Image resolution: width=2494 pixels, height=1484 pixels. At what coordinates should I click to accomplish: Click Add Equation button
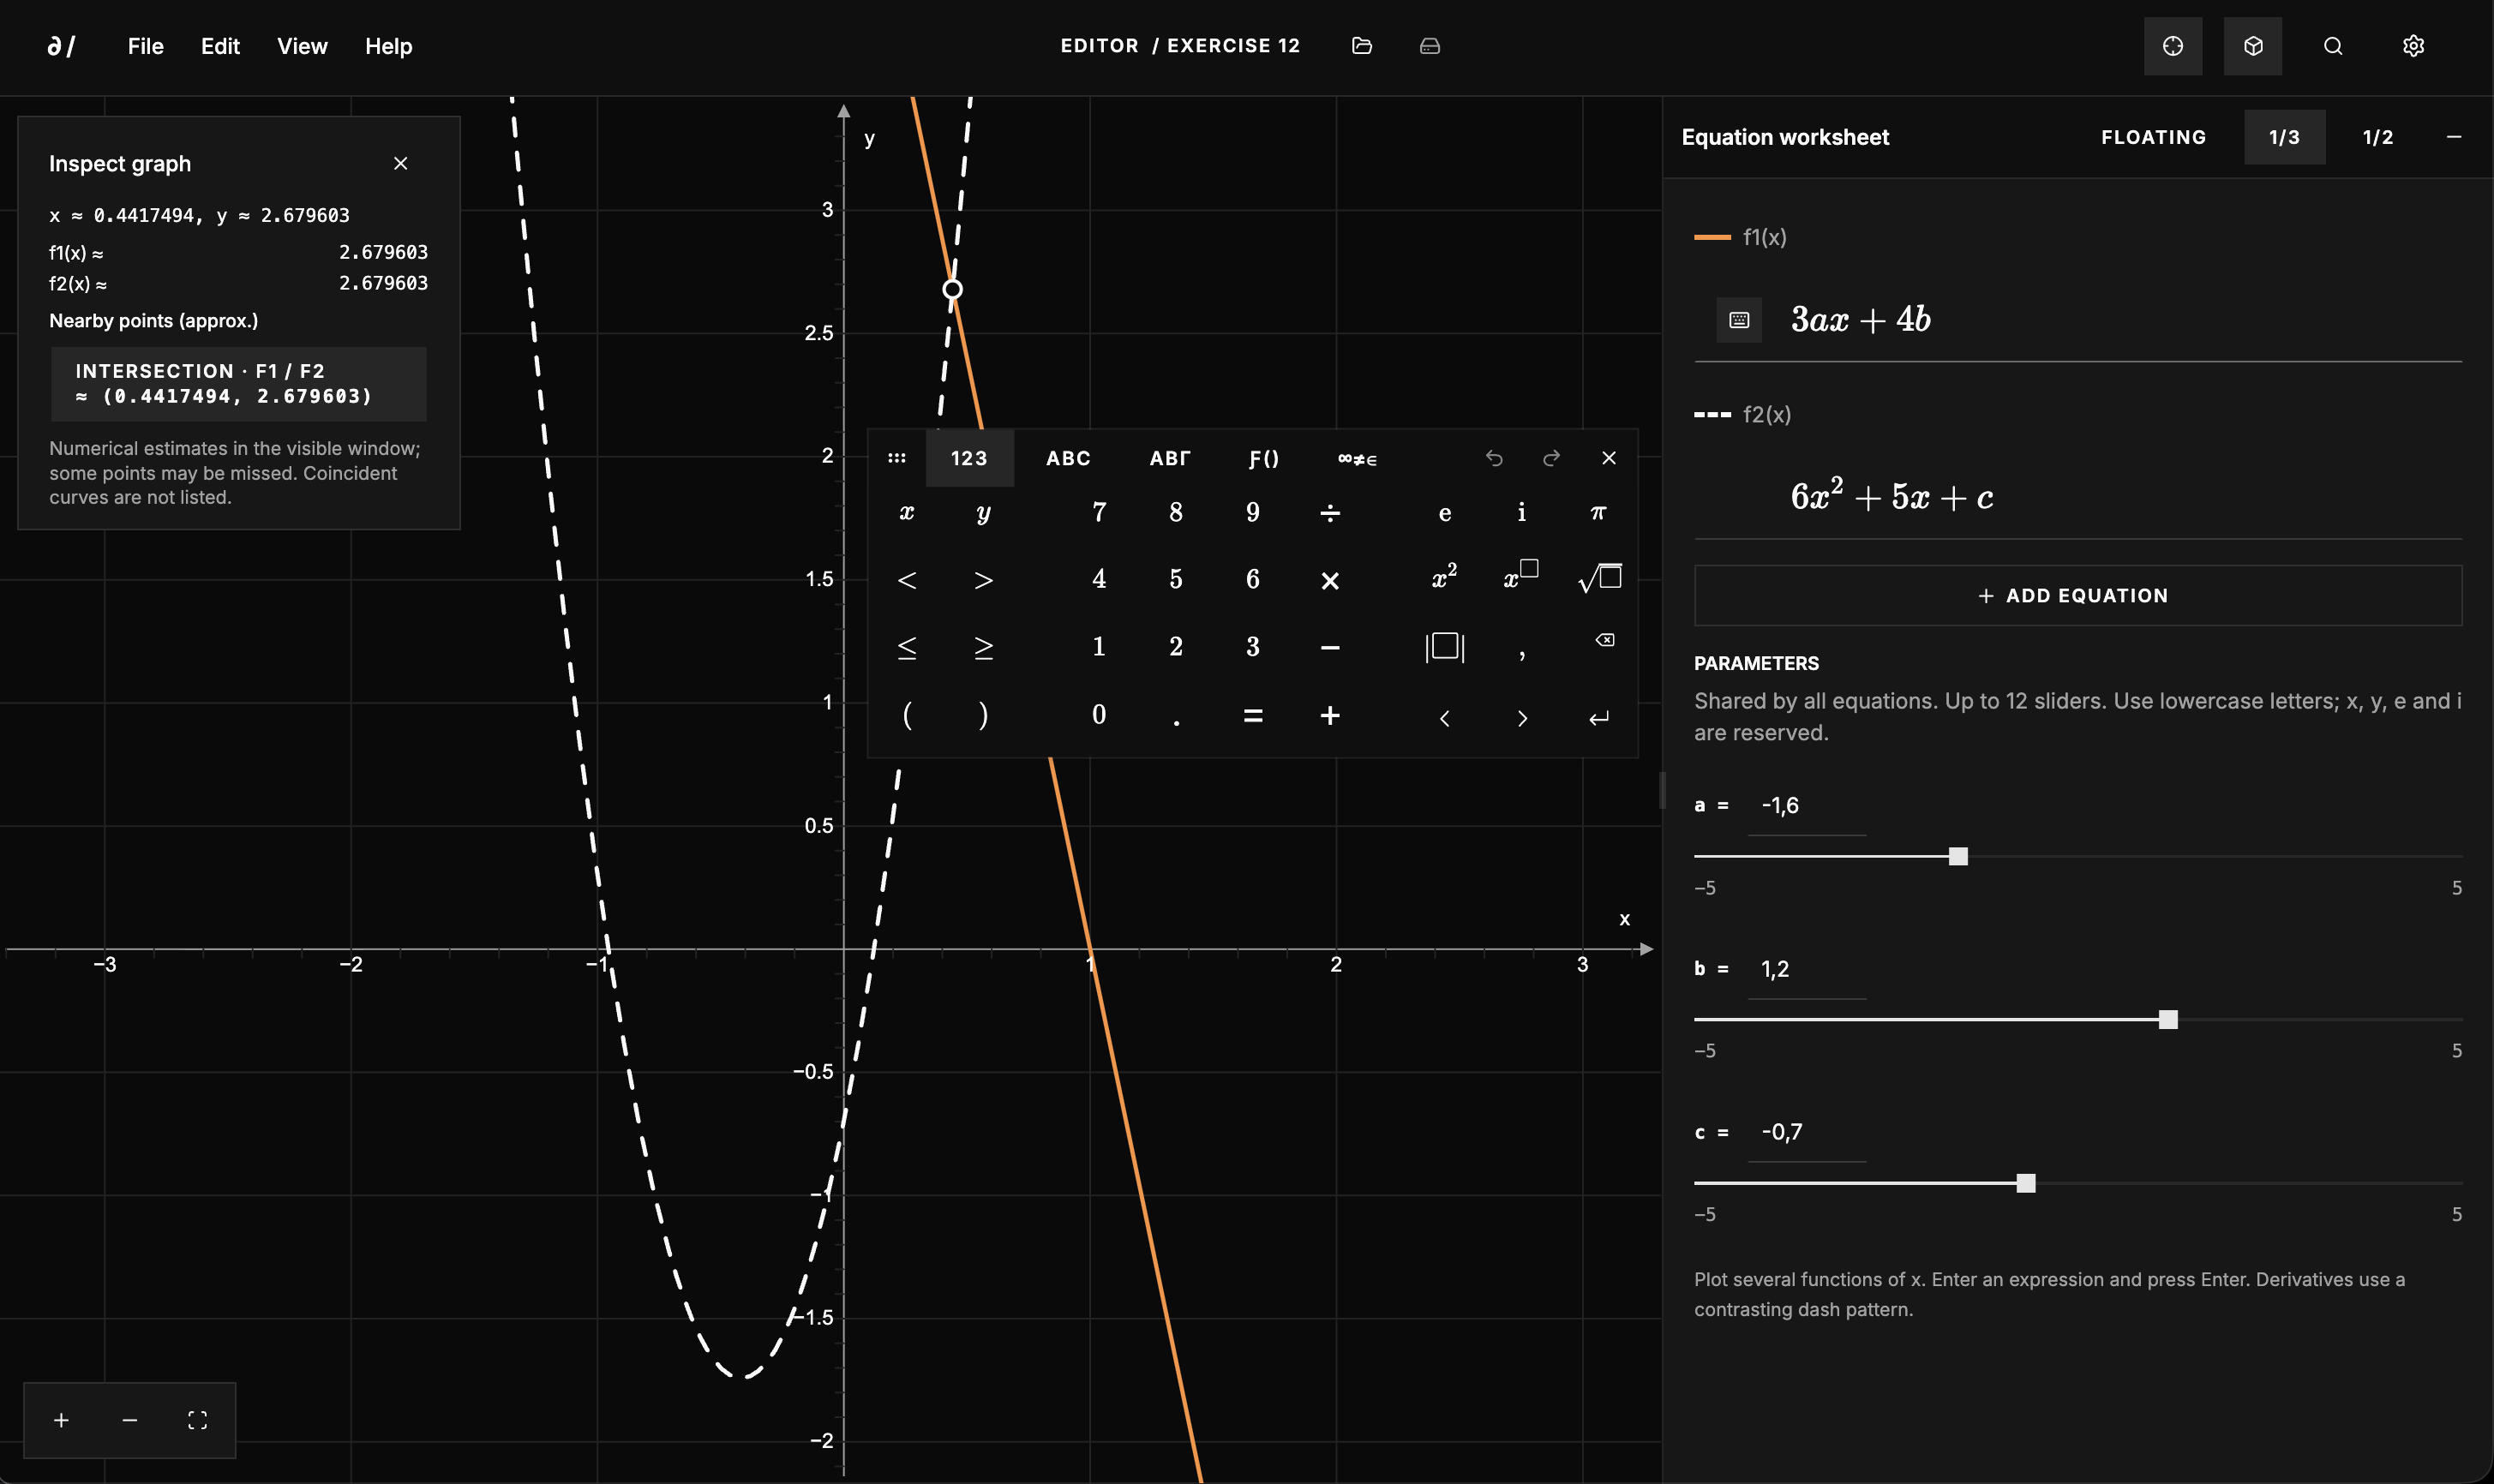pyautogui.click(x=2078, y=596)
